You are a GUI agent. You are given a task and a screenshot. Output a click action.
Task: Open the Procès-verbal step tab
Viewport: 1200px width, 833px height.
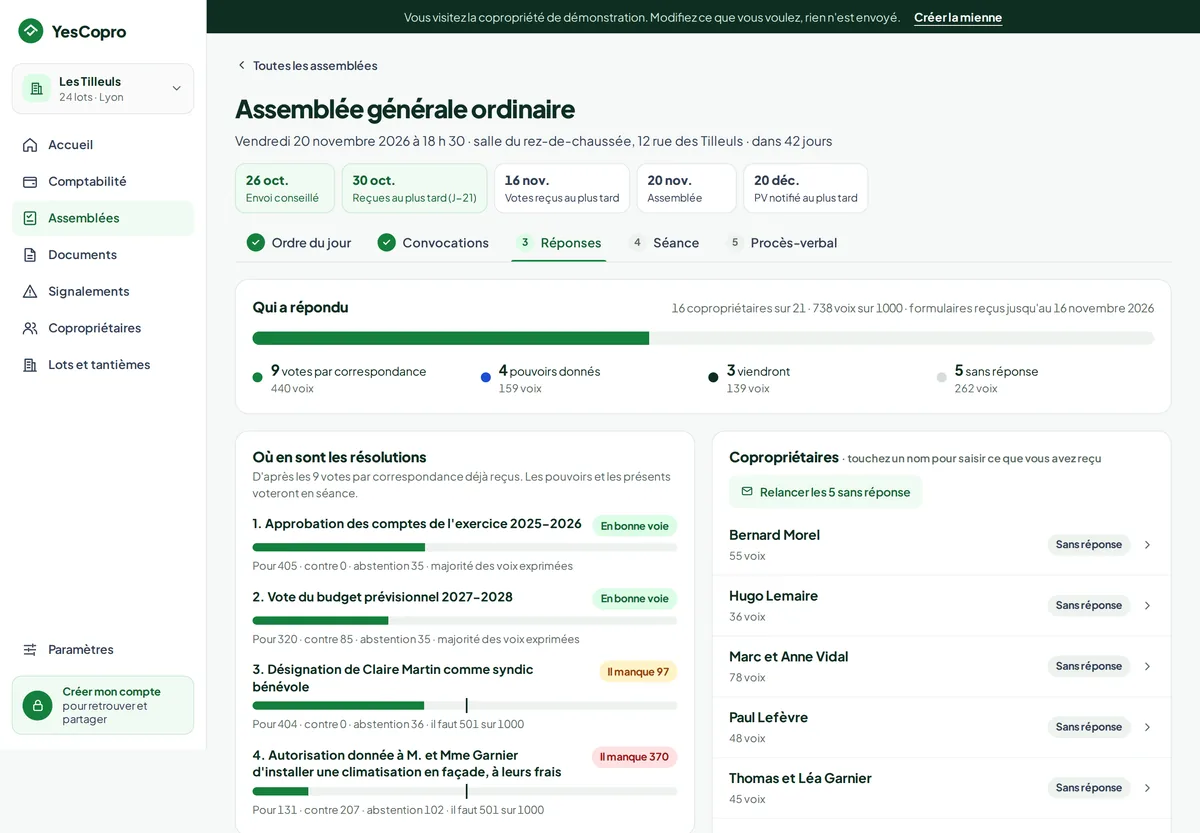[782, 243]
